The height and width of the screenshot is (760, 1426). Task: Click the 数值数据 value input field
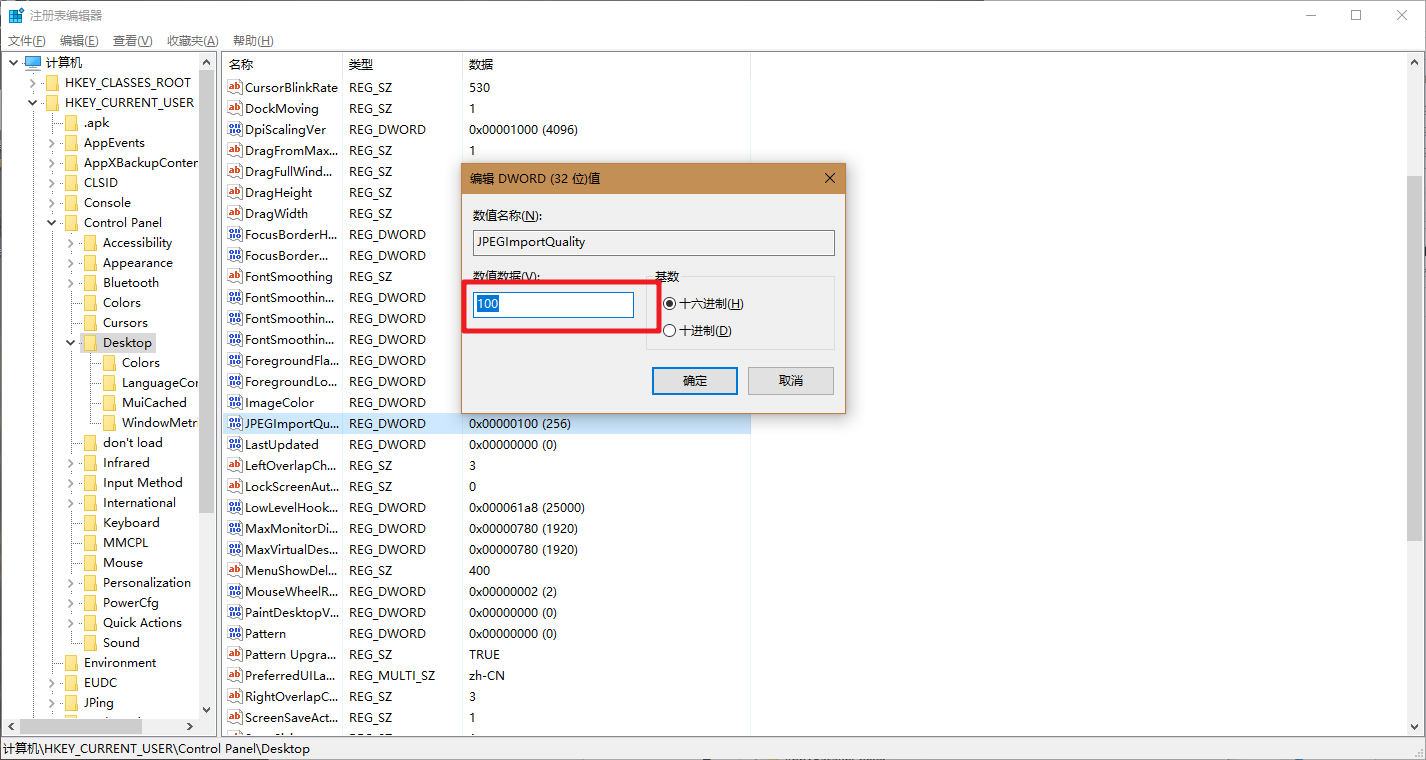pyautogui.click(x=554, y=305)
